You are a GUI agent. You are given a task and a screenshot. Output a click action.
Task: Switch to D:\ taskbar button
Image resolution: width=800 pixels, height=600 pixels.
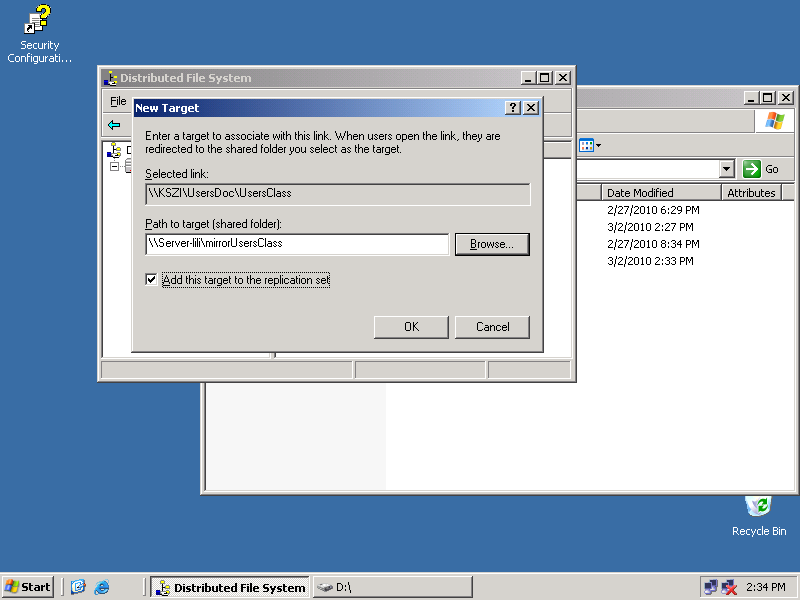[392, 588]
